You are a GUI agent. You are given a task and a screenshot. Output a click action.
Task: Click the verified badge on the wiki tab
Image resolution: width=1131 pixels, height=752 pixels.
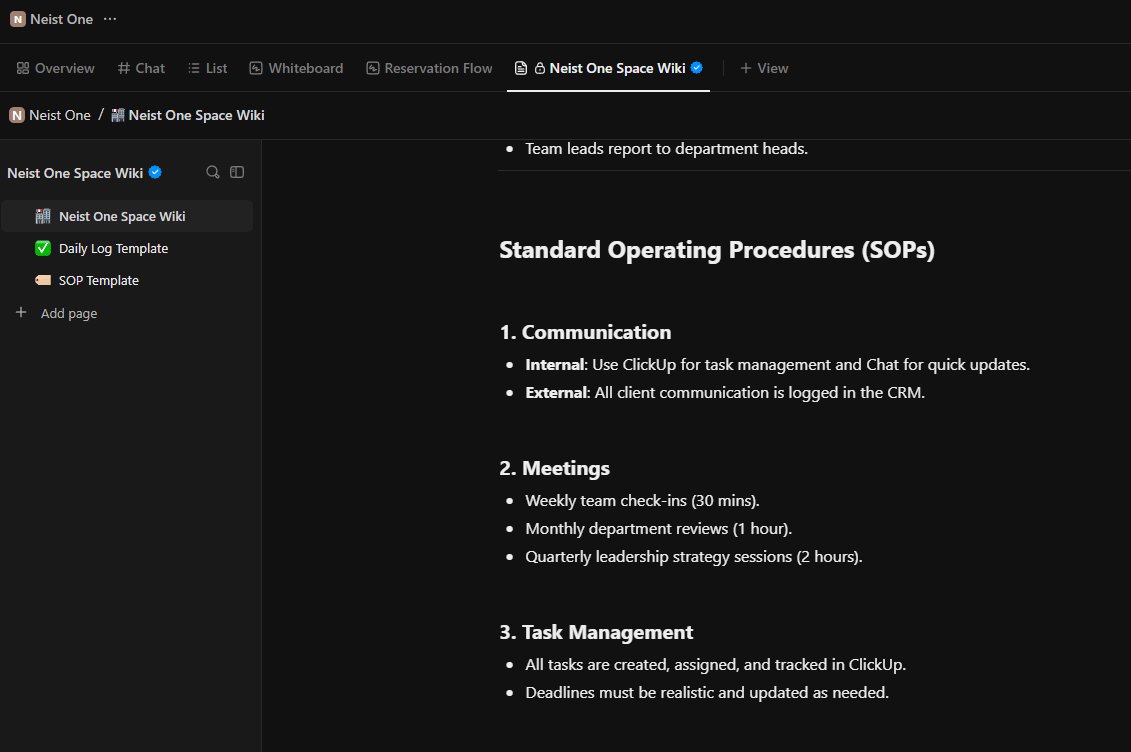pyautogui.click(x=697, y=68)
